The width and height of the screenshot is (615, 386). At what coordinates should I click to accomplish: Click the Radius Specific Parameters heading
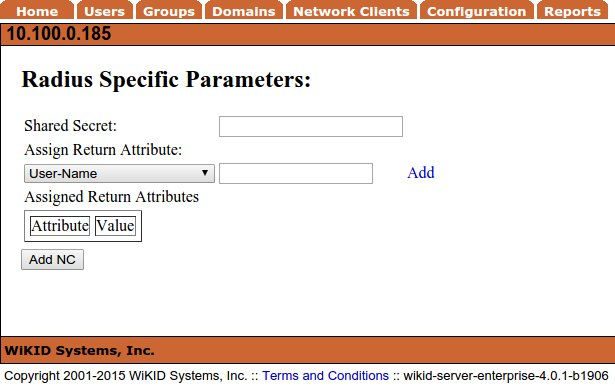tap(166, 80)
